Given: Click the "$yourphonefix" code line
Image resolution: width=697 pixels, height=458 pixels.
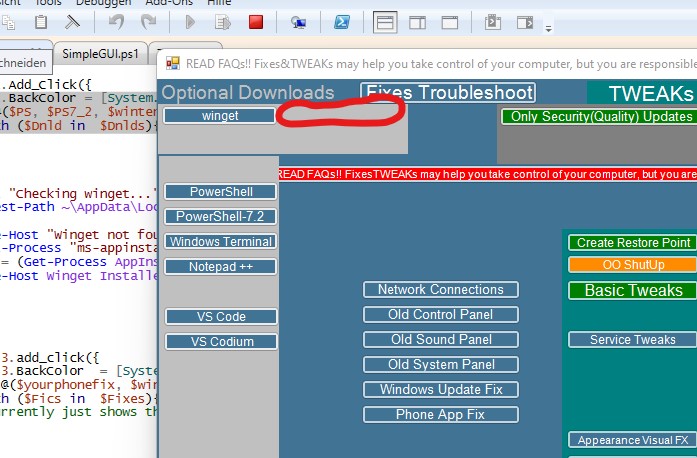Looking at the screenshot, I should pos(78,385).
